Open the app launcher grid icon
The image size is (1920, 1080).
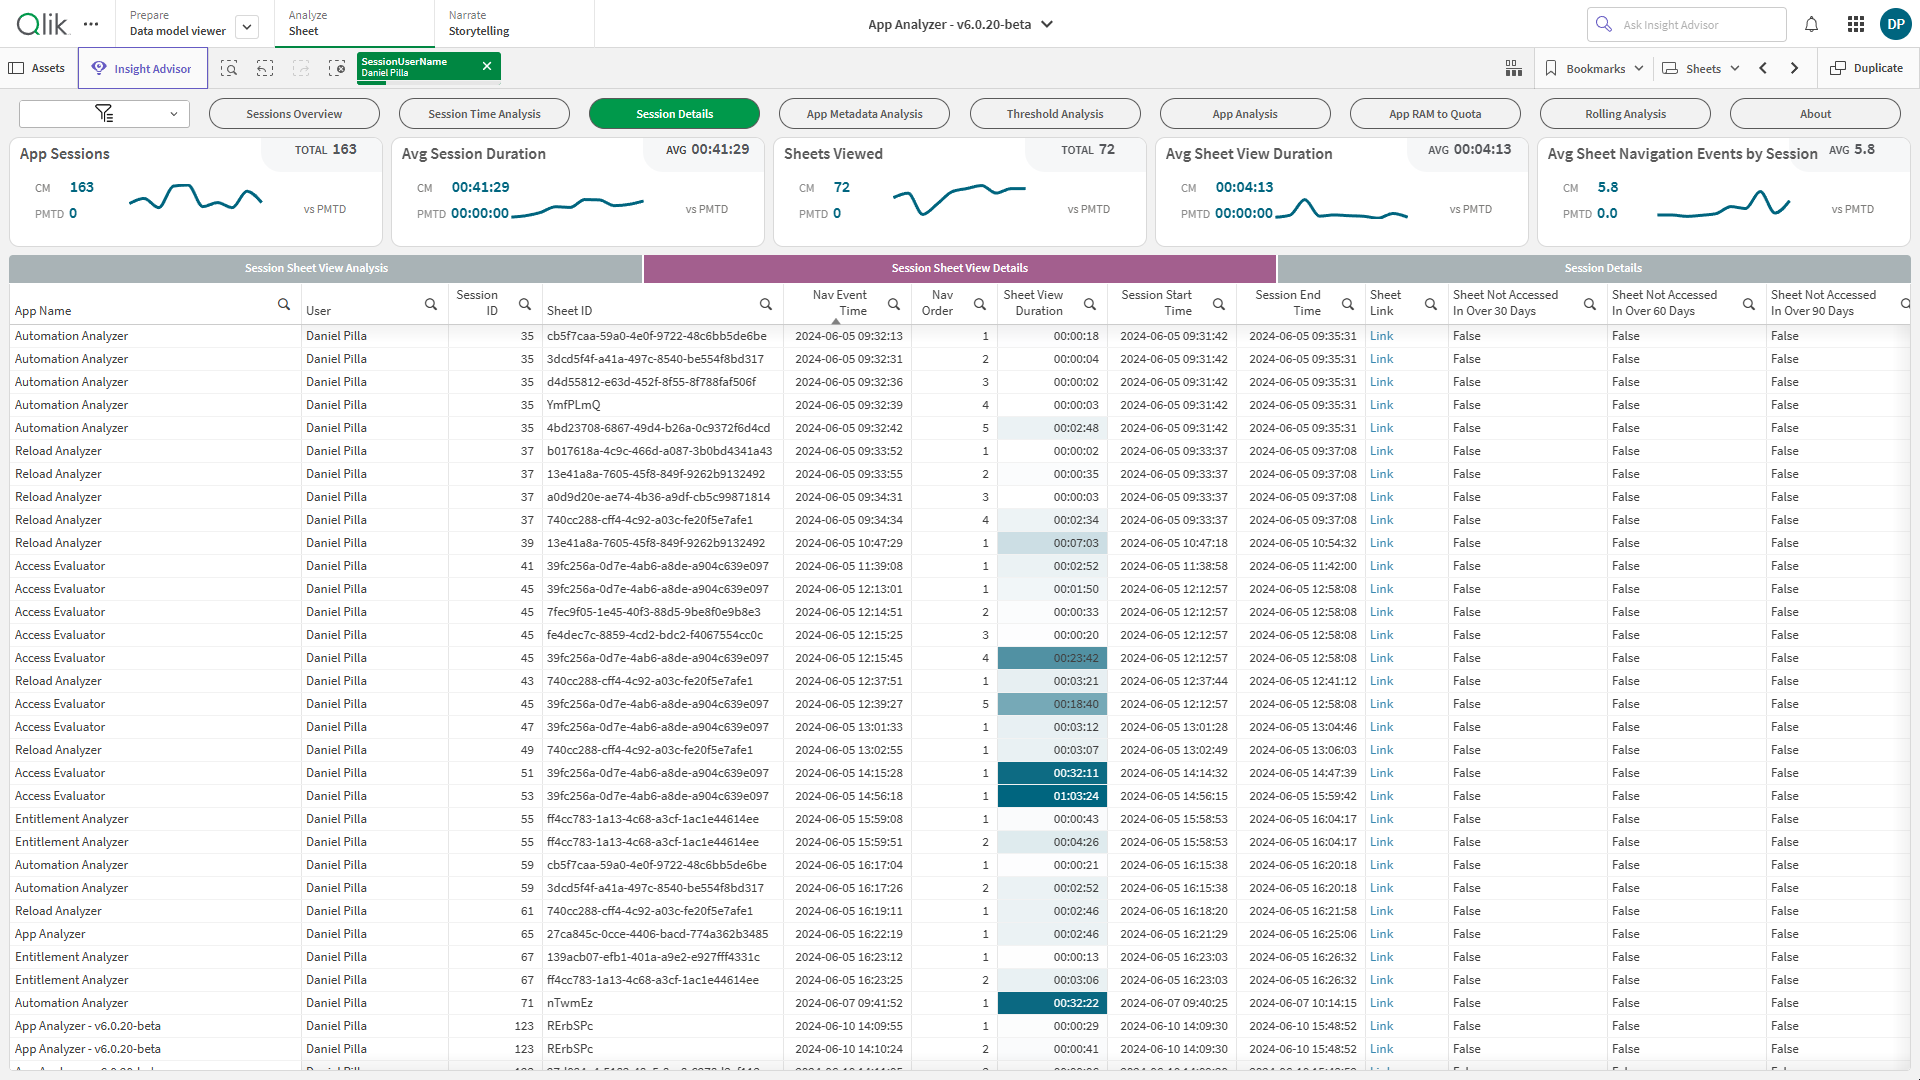tap(1856, 24)
